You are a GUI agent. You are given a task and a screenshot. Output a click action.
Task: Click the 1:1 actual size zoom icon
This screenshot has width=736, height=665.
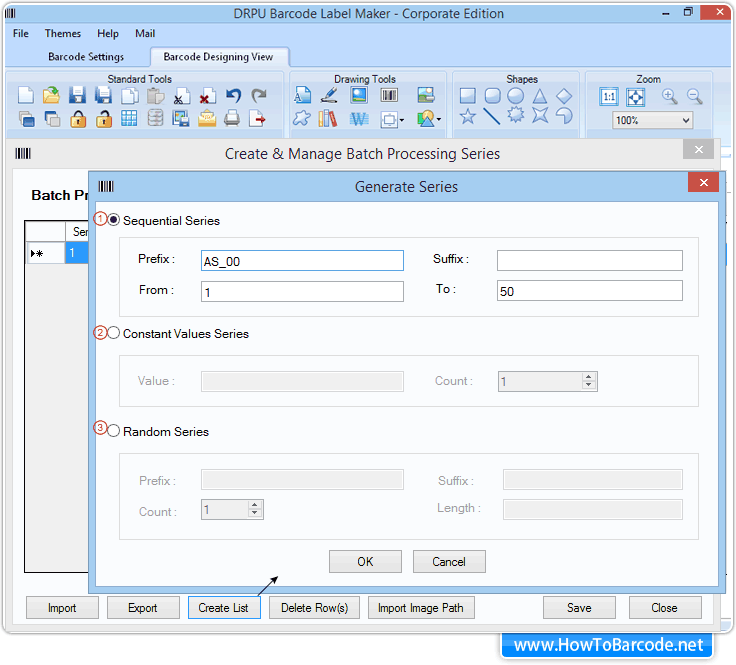[x=609, y=97]
